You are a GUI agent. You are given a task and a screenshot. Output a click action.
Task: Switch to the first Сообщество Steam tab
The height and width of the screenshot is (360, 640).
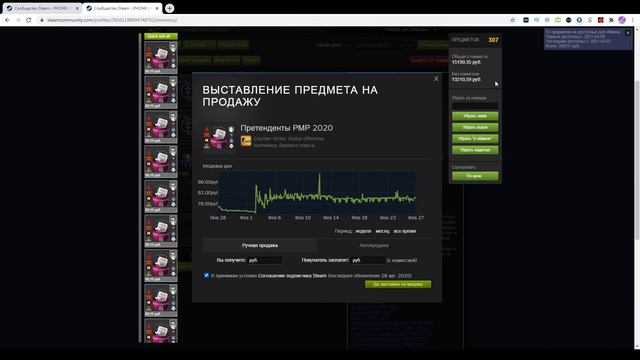point(42,8)
